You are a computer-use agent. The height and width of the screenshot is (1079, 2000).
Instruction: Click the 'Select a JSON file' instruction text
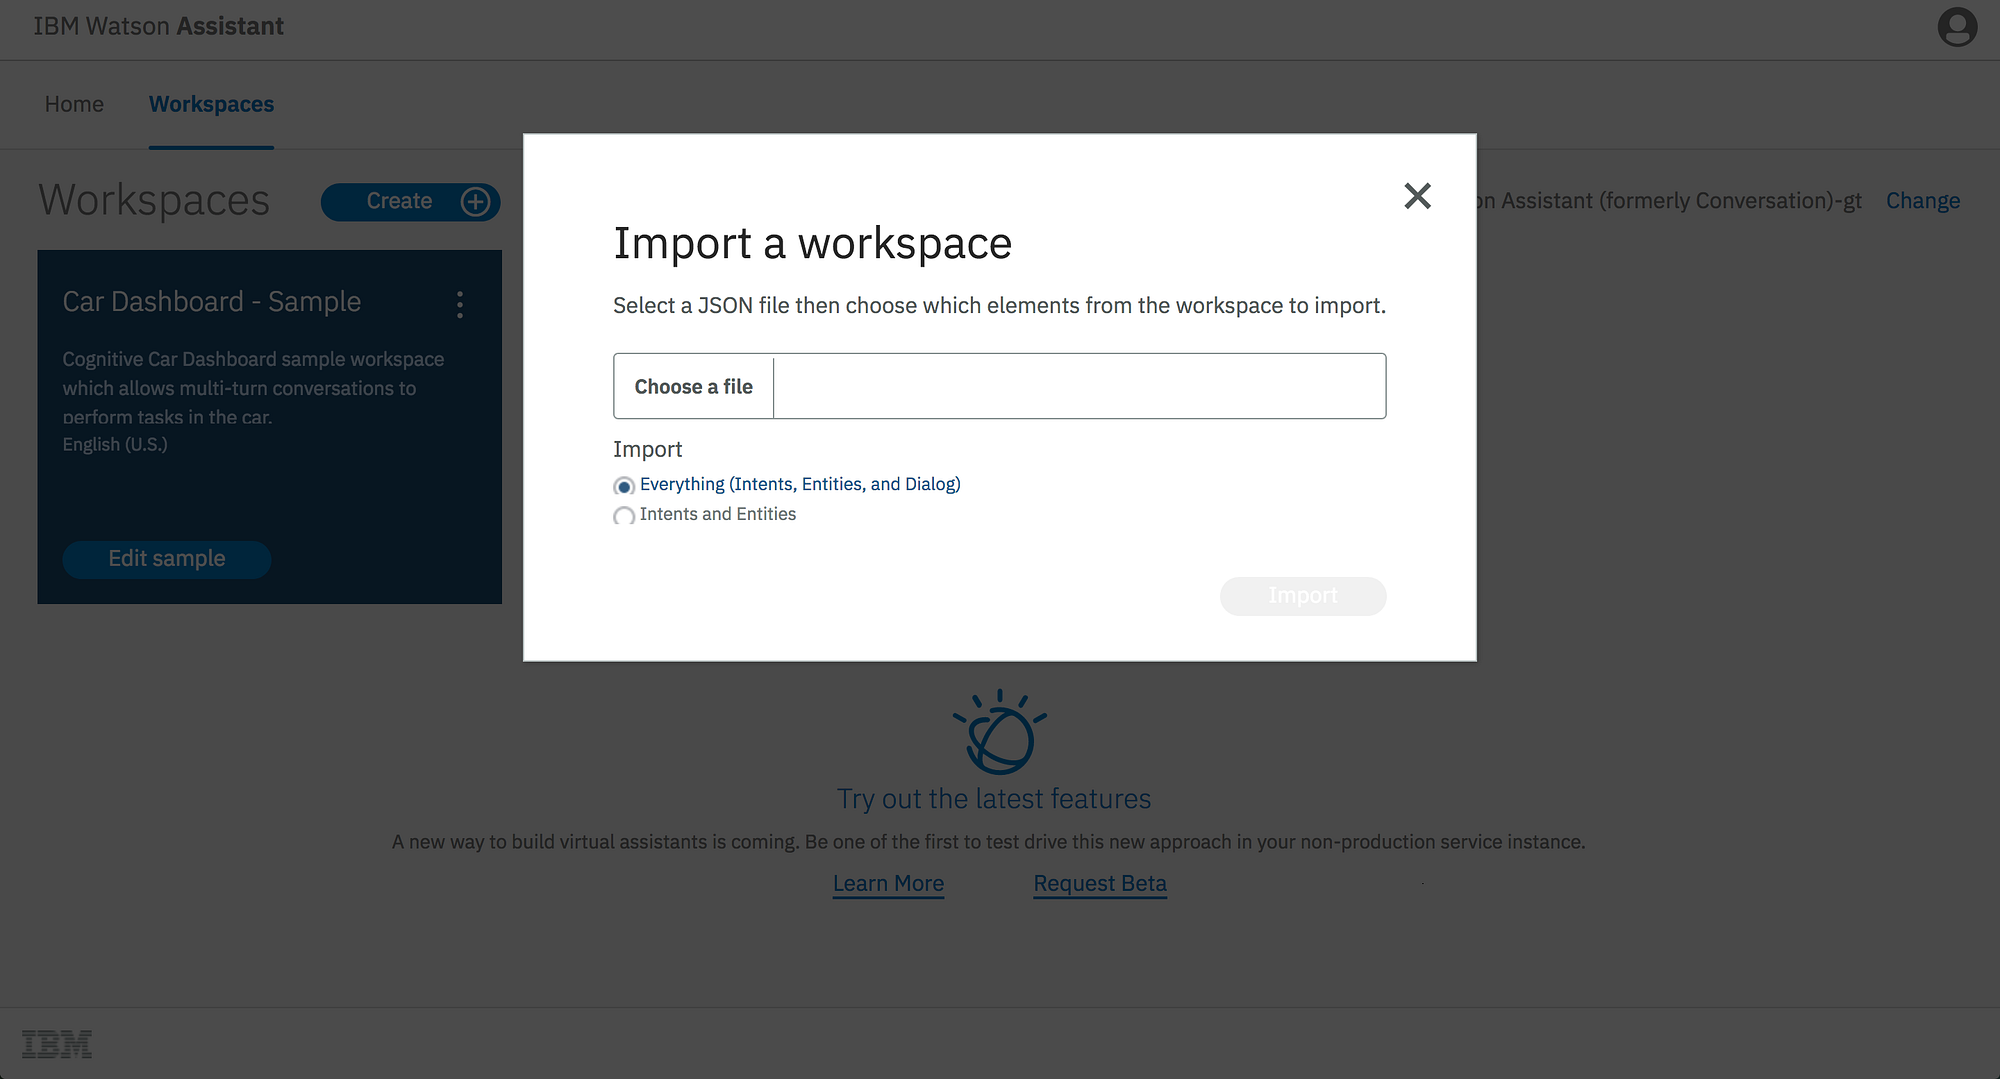999,306
